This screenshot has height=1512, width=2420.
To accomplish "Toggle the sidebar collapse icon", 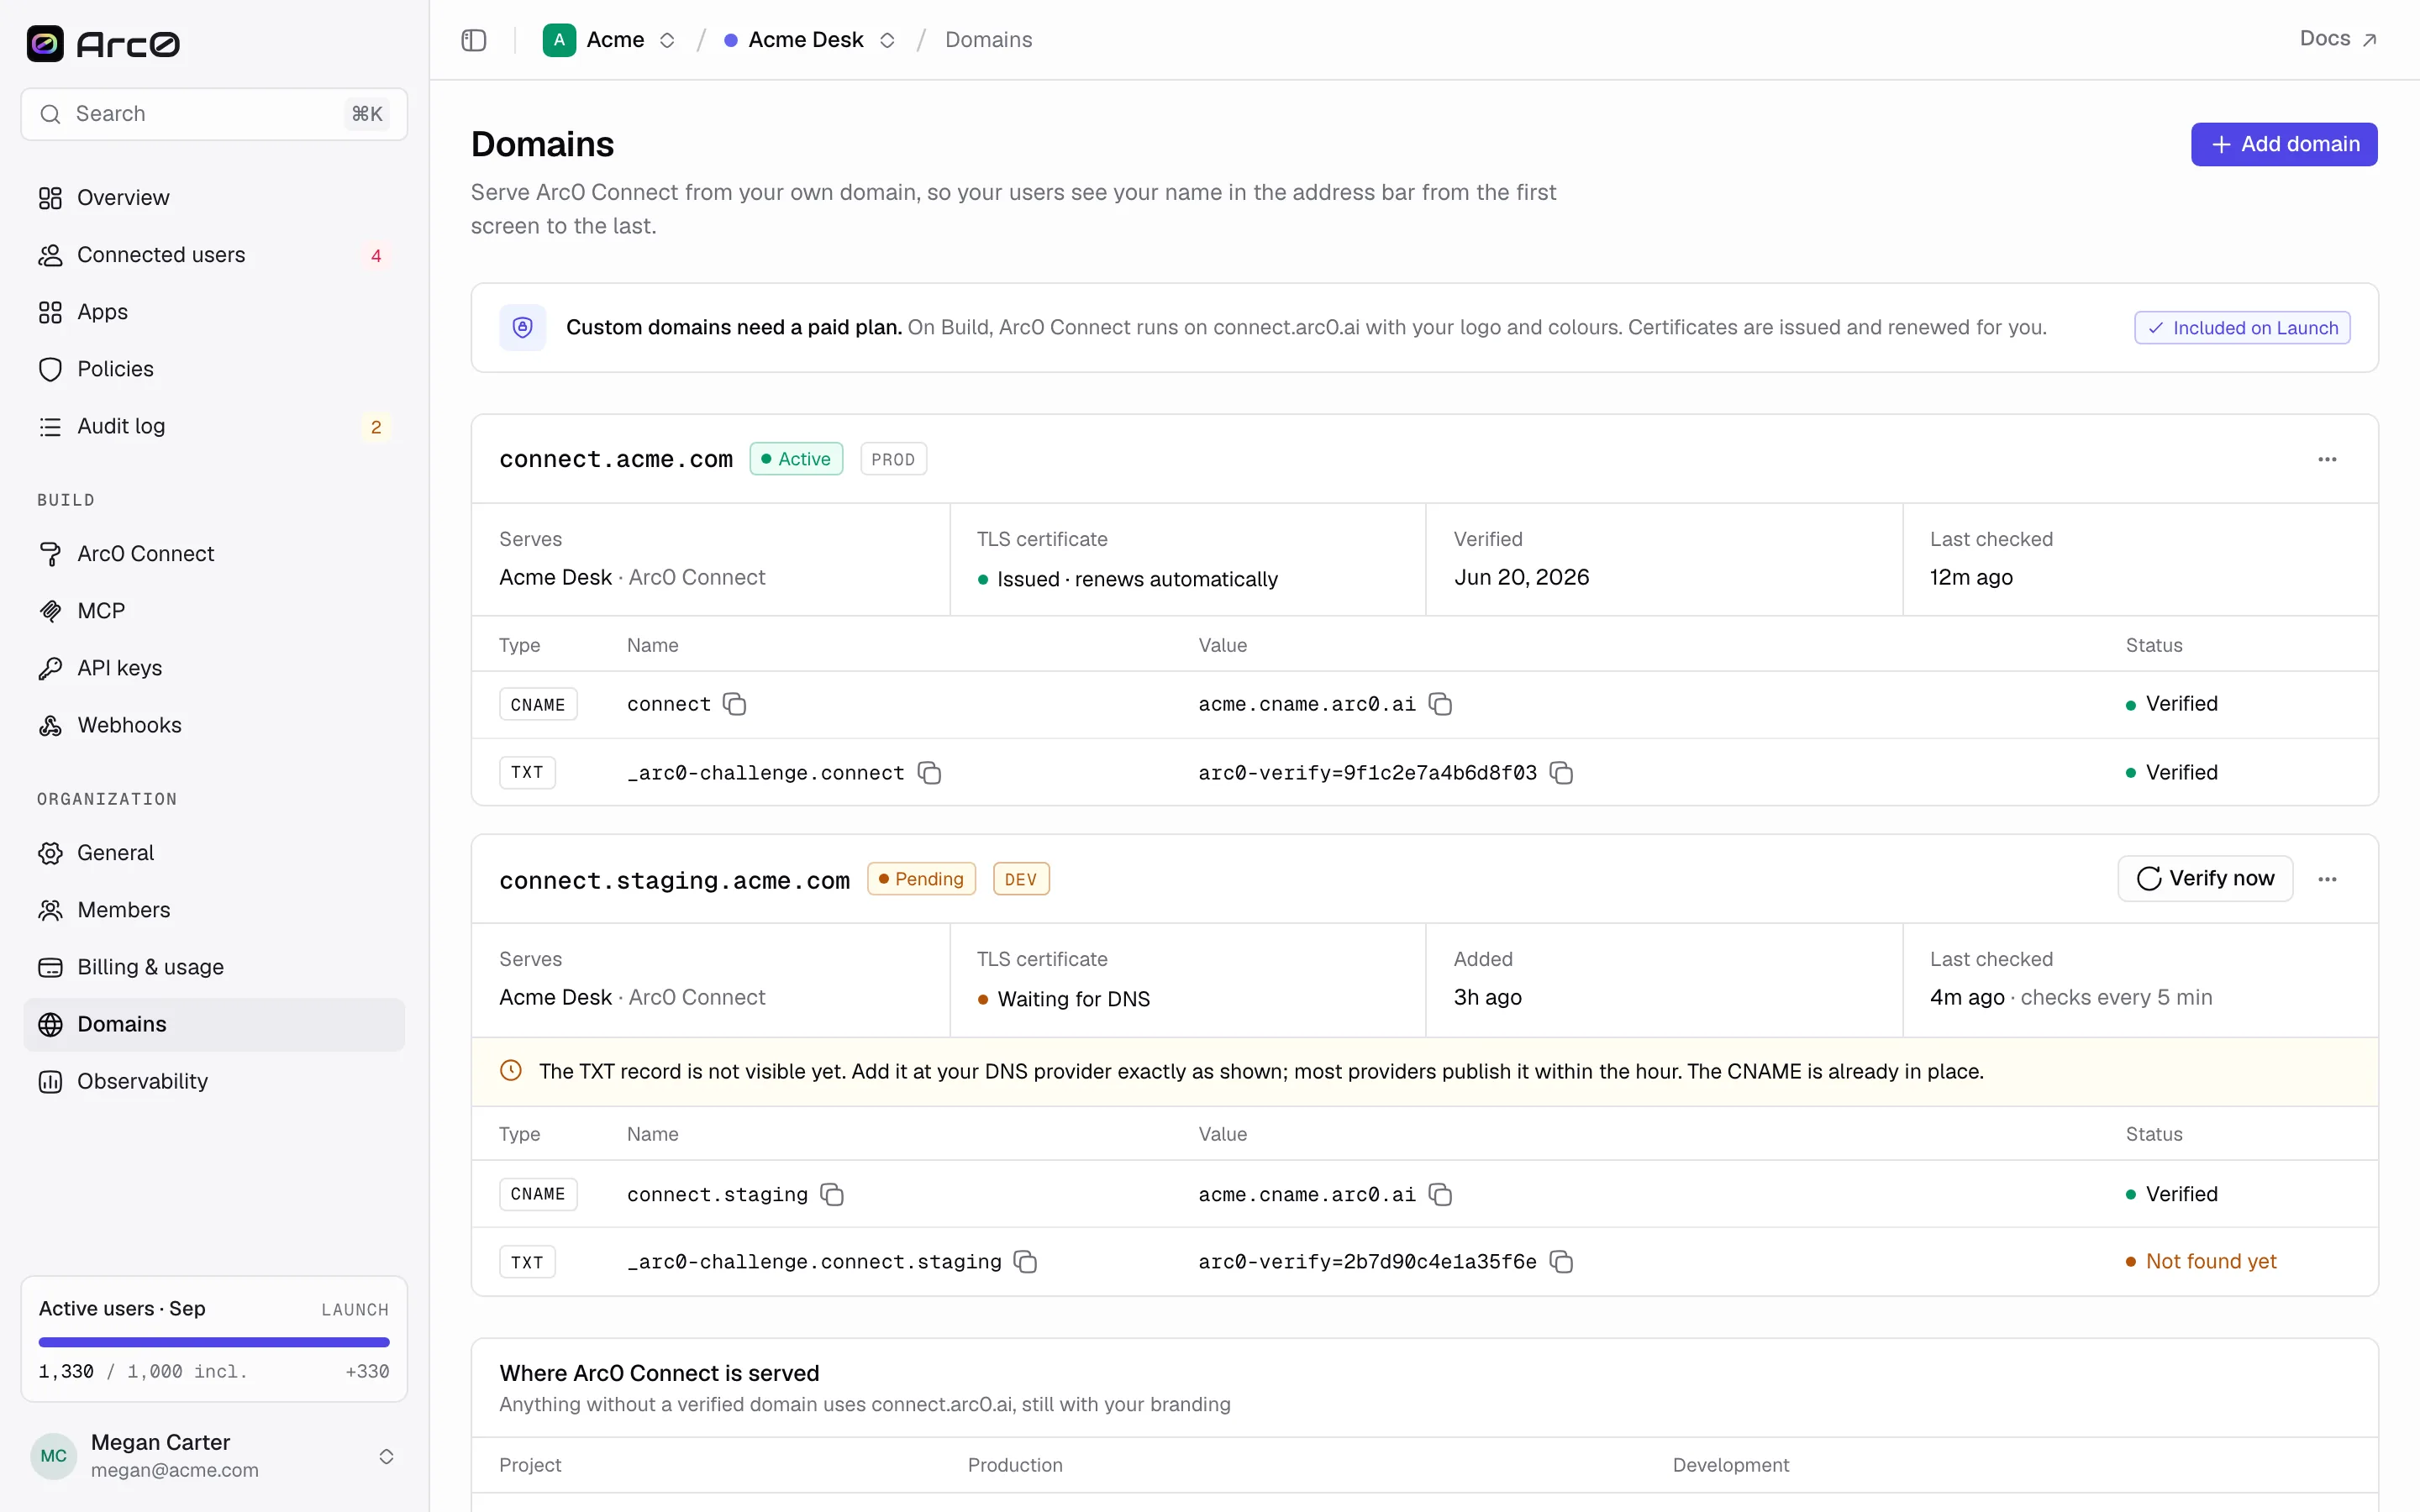I will pyautogui.click(x=474, y=40).
